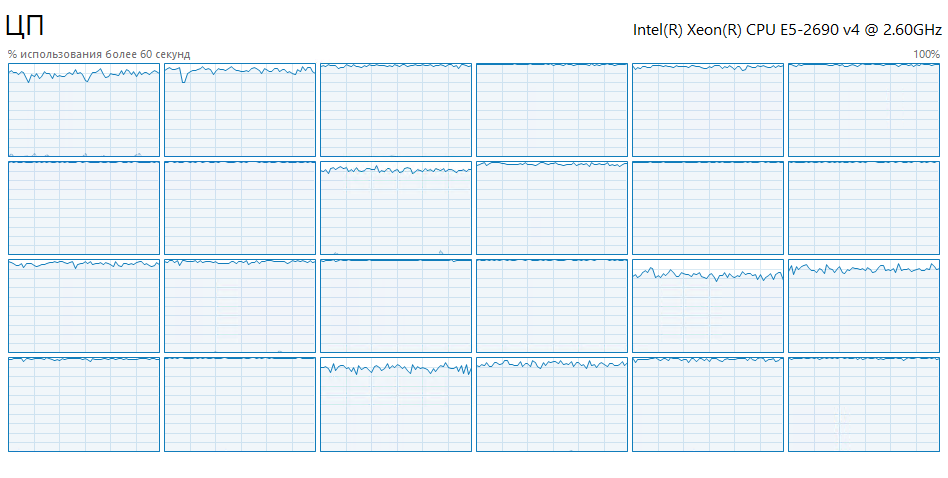Screen dimensions: 948x478
Task: Click the fourth graph in the bottom row
Action: pyautogui.click(x=552, y=404)
